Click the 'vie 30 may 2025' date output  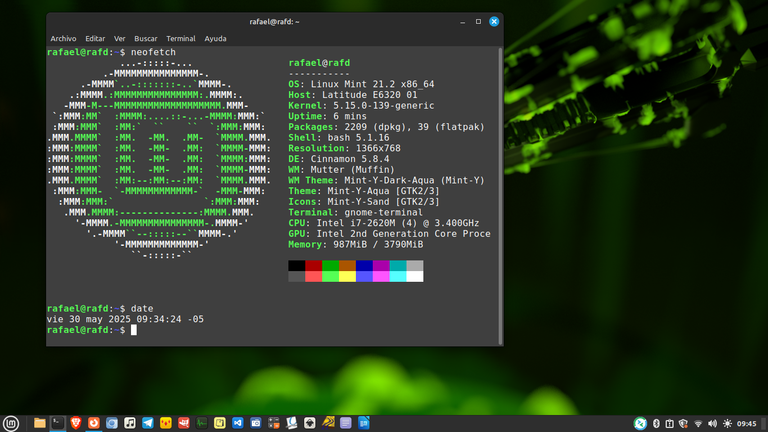[125, 319]
